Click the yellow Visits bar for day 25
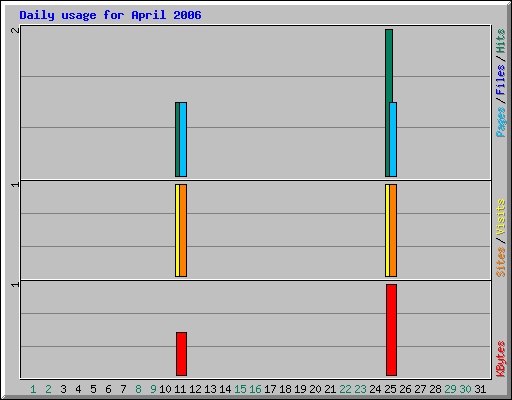The width and height of the screenshot is (512, 400). point(387,230)
